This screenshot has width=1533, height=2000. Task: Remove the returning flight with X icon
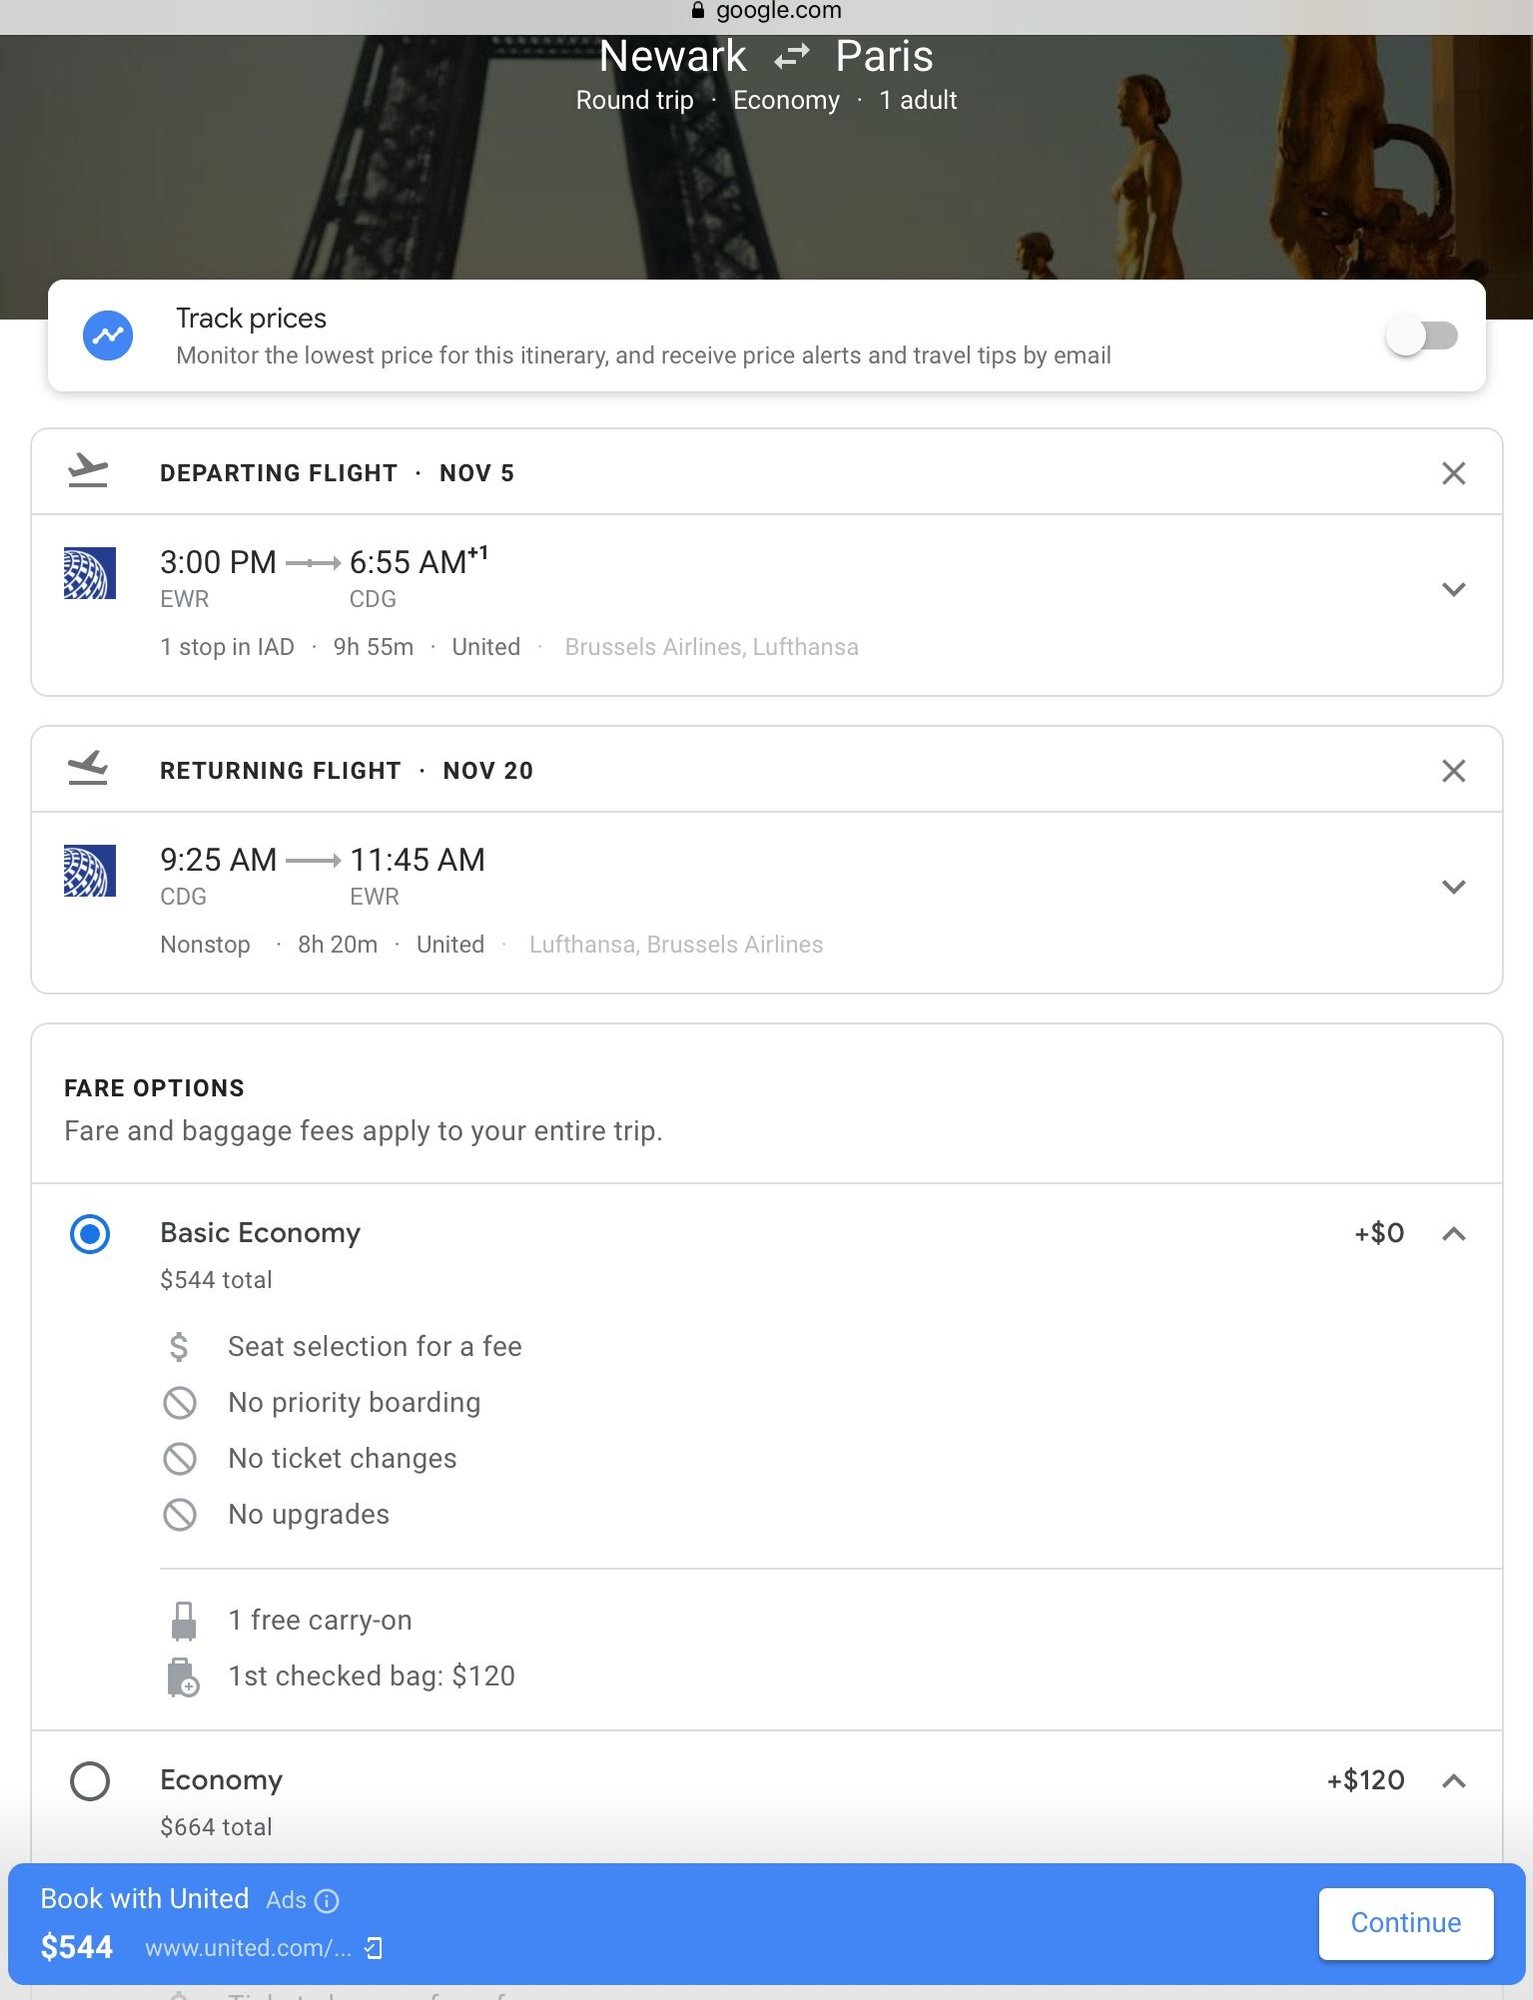coord(1453,771)
